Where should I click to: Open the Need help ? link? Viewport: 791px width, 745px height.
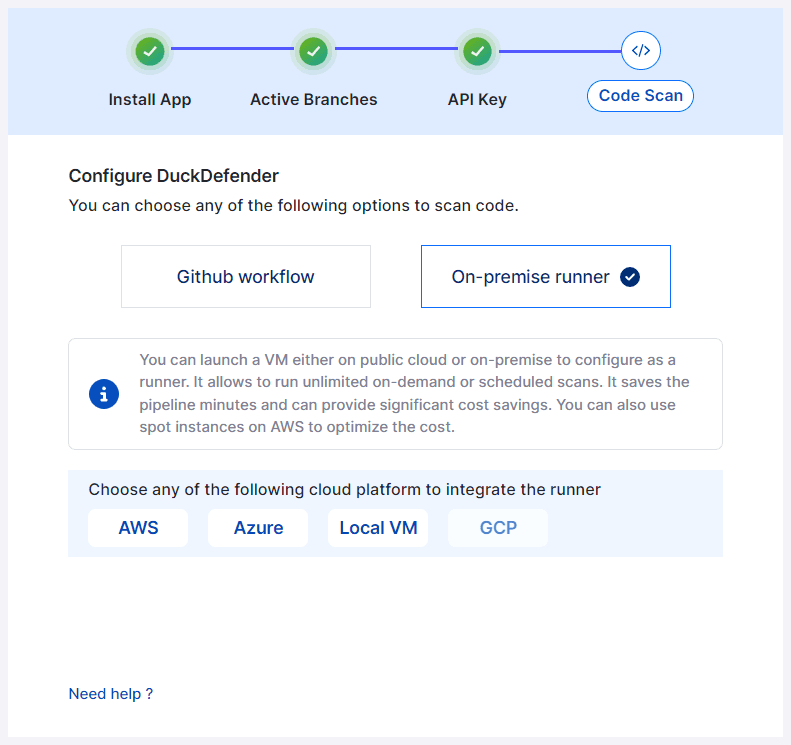point(110,694)
